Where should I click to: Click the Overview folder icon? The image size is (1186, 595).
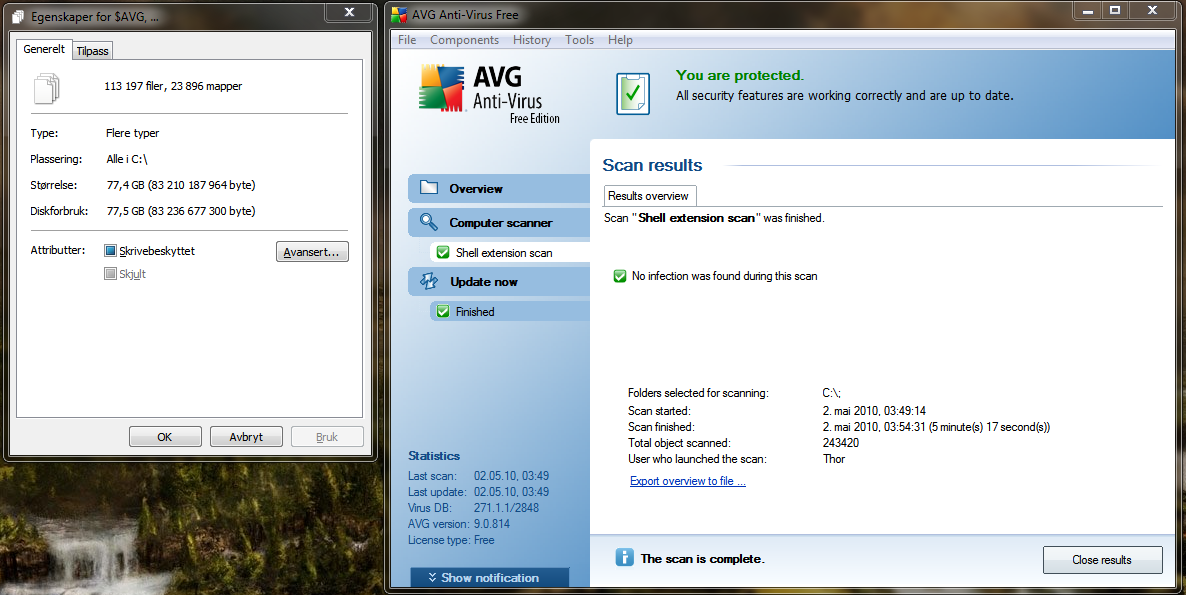click(x=429, y=187)
